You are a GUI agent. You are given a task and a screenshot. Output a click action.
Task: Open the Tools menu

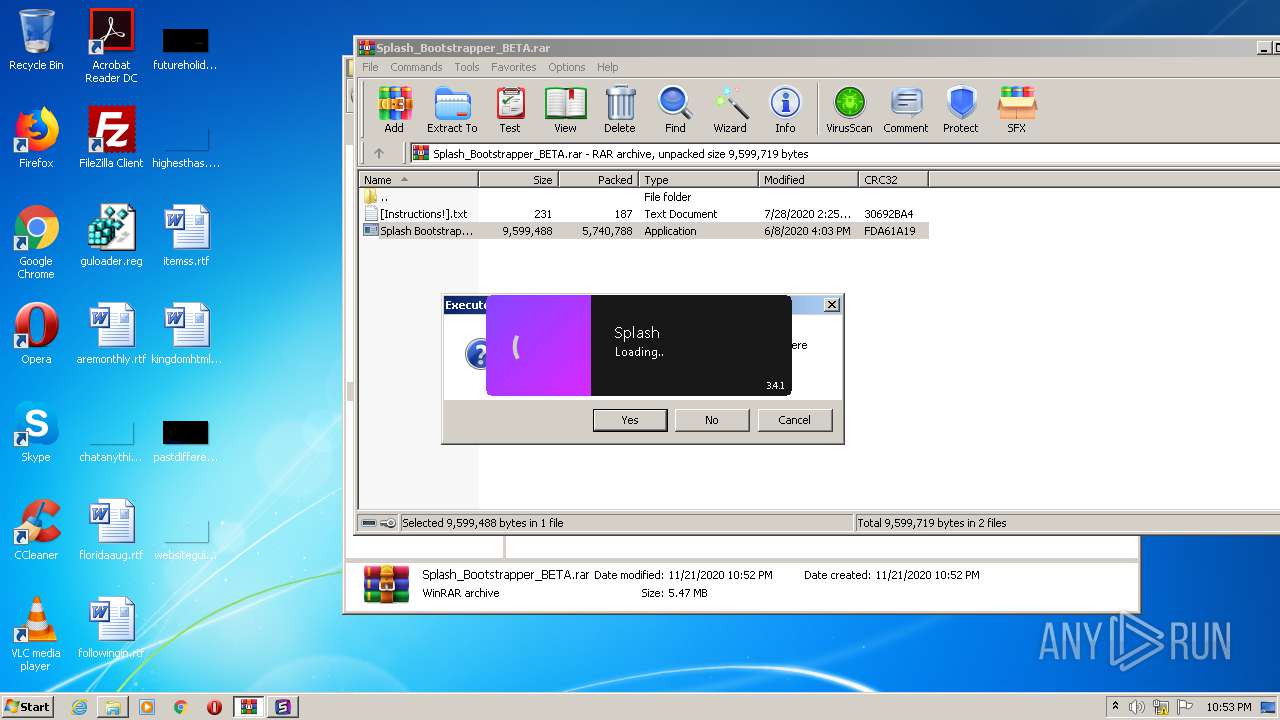[x=467, y=67]
